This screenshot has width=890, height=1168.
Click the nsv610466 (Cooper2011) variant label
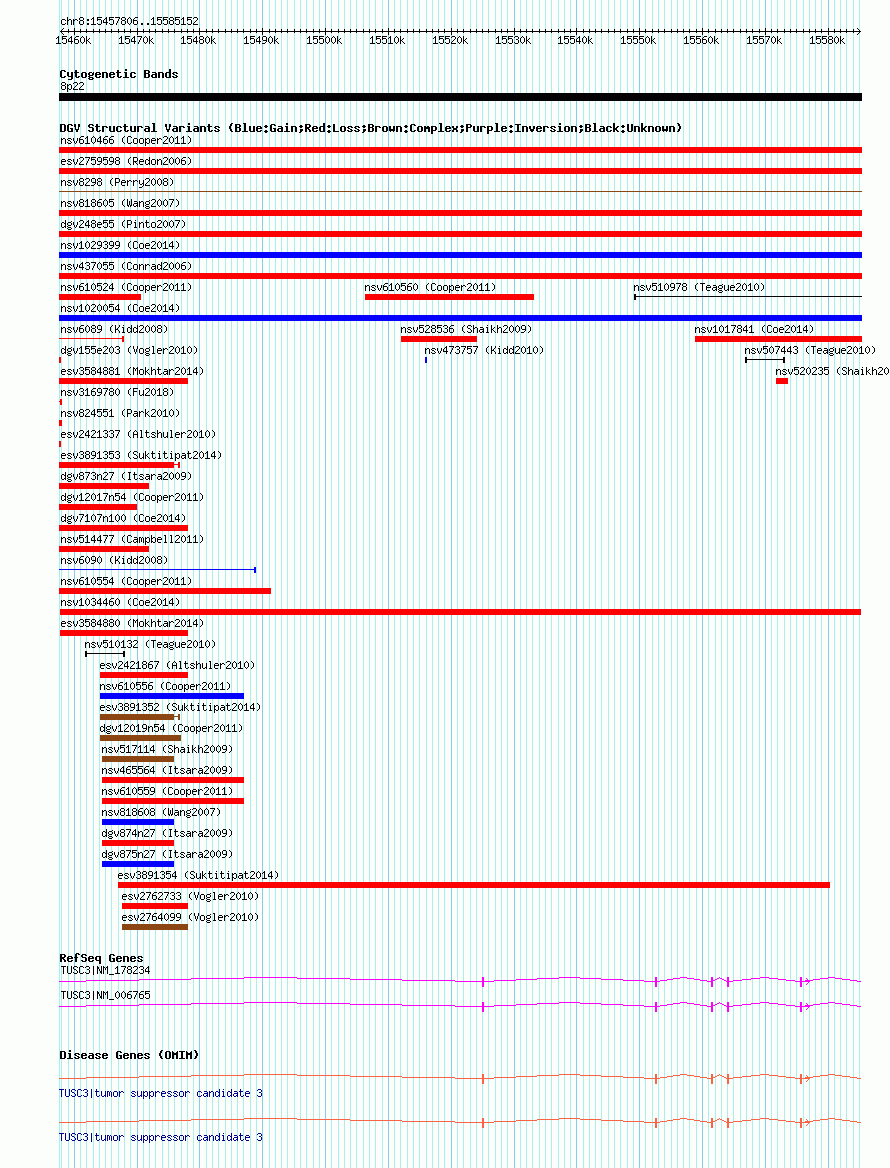(x=126, y=140)
